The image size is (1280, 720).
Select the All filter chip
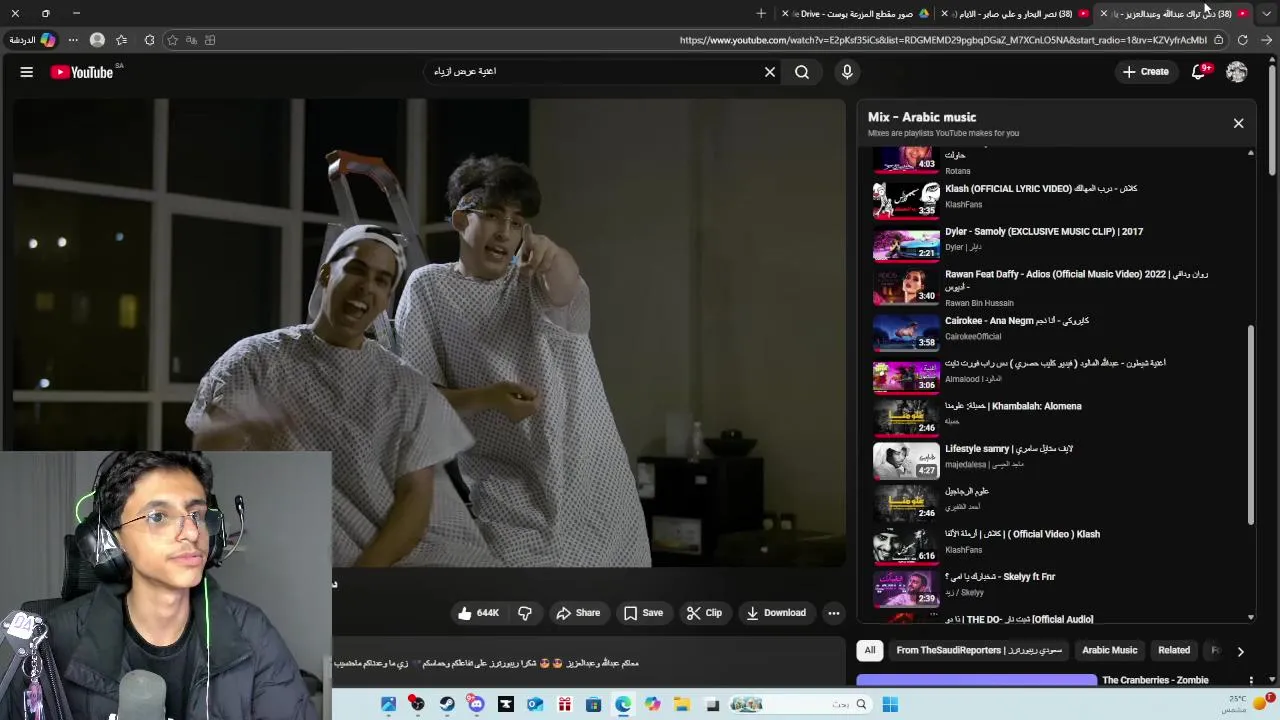point(870,650)
